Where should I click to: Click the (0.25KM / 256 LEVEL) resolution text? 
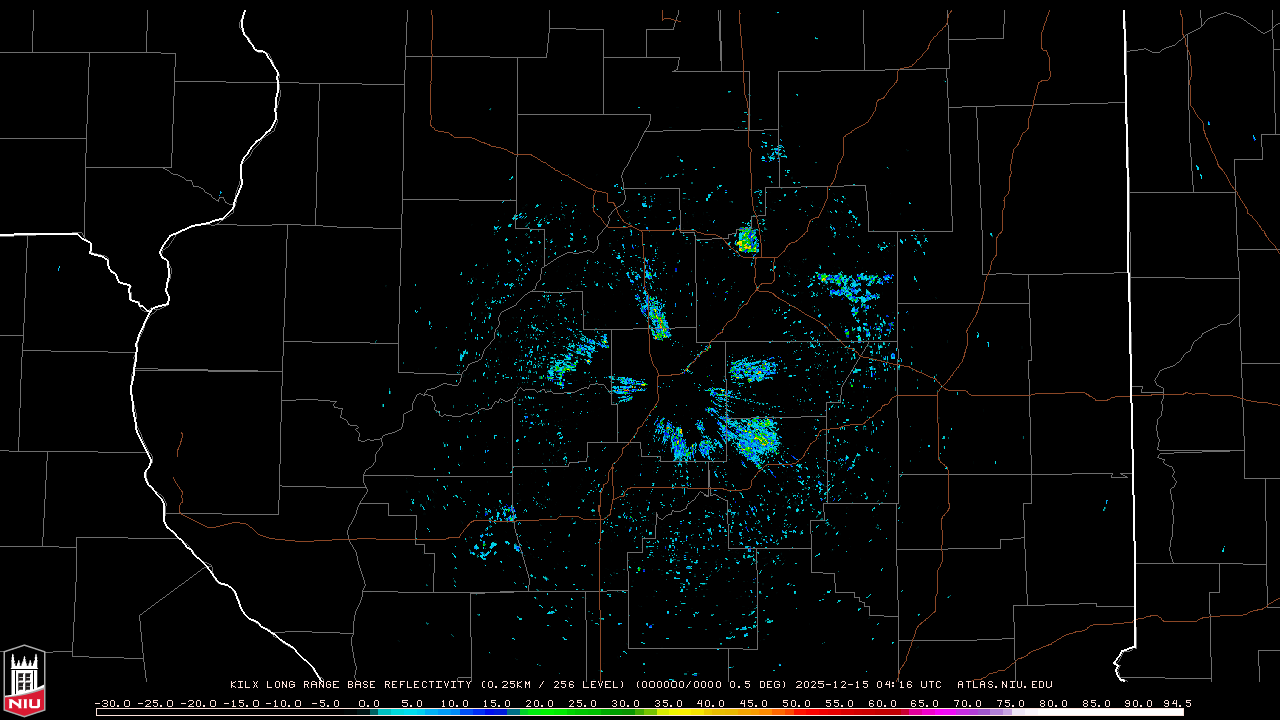click(x=554, y=685)
